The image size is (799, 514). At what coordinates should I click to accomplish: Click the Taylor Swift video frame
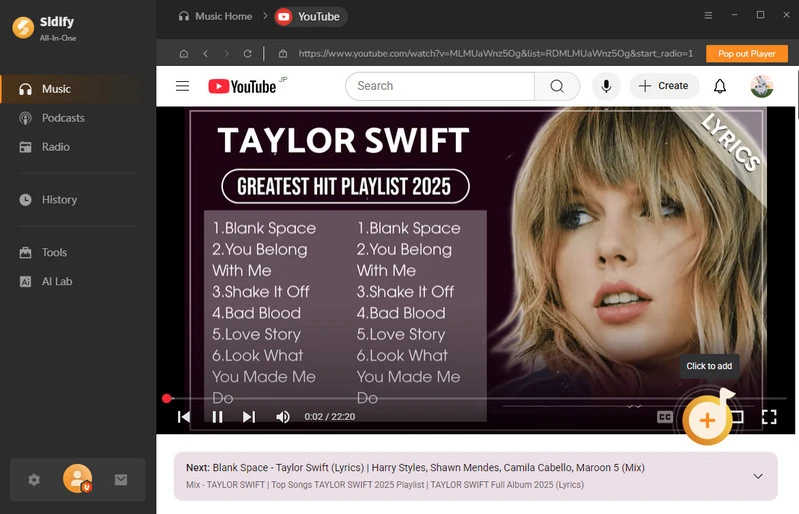475,270
